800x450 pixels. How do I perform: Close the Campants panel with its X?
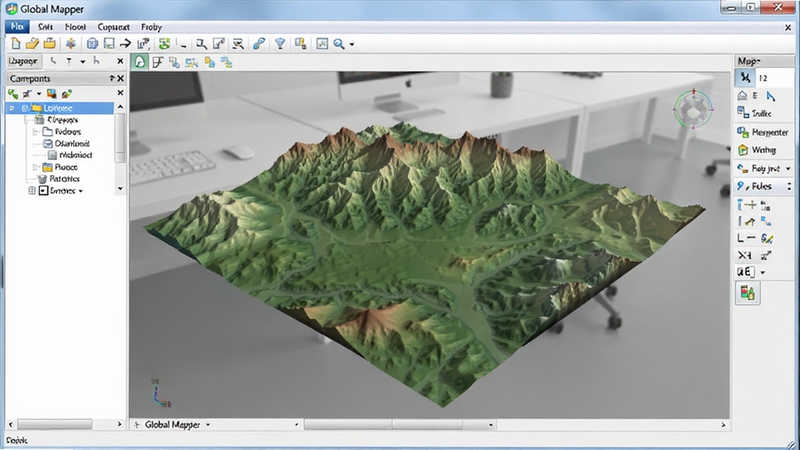120,79
